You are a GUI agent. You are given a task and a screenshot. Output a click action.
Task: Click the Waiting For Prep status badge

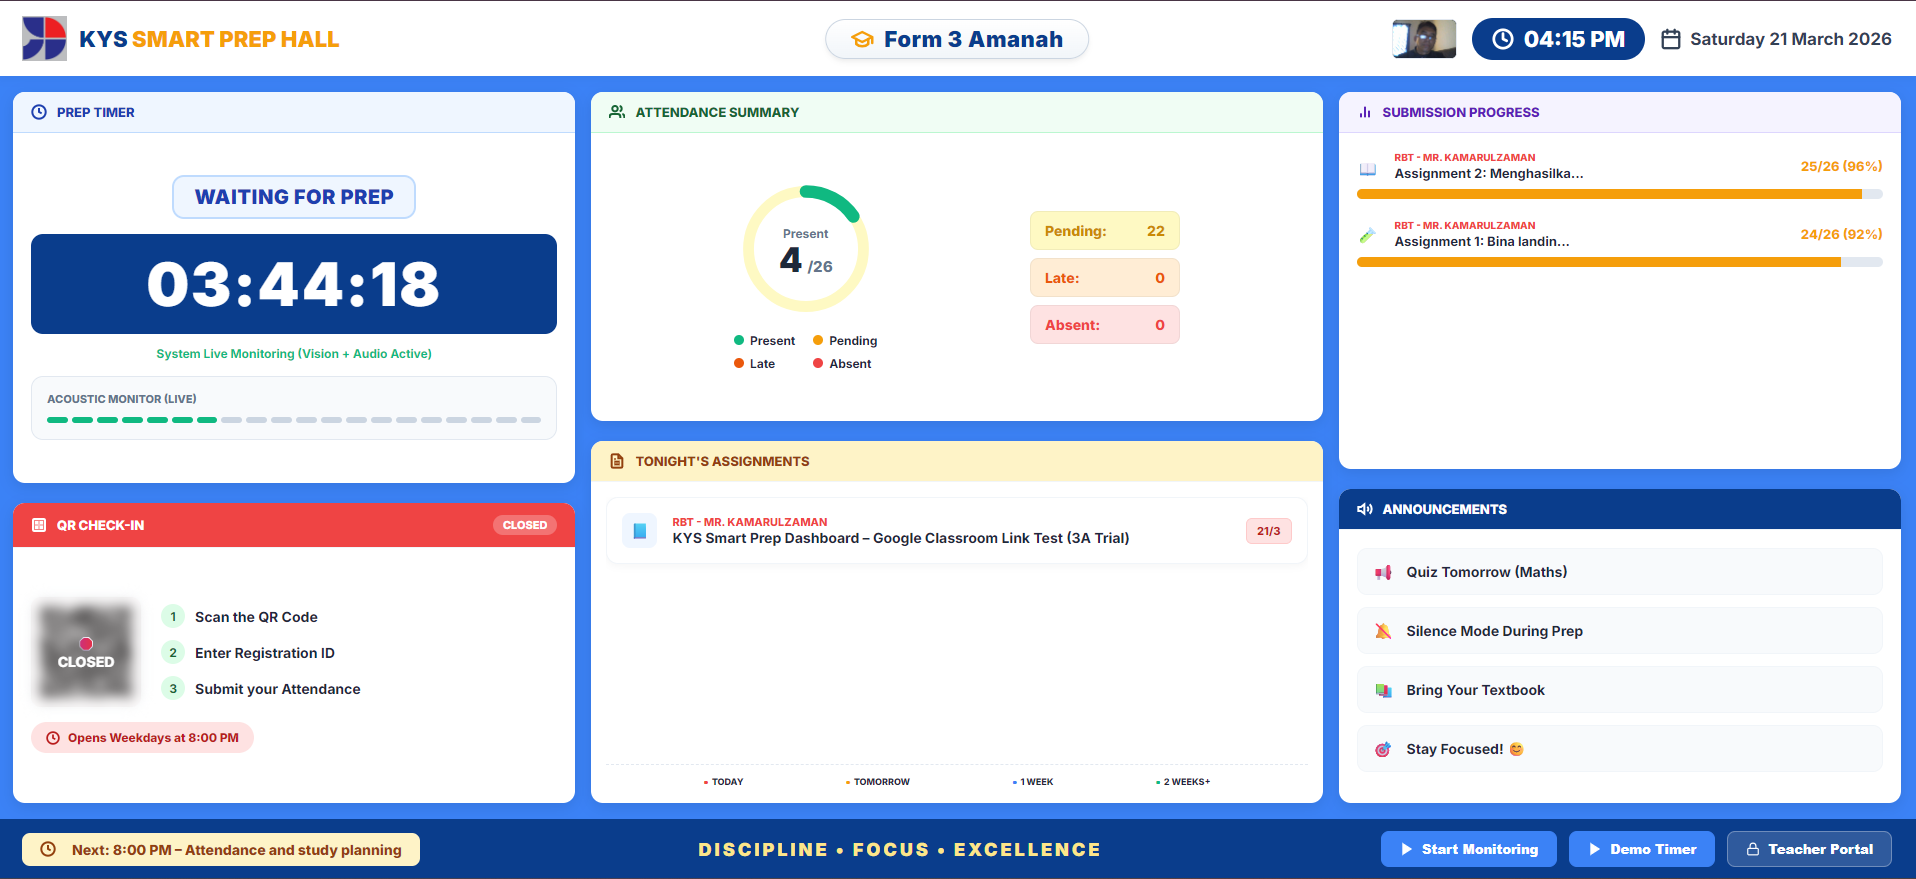click(x=294, y=197)
